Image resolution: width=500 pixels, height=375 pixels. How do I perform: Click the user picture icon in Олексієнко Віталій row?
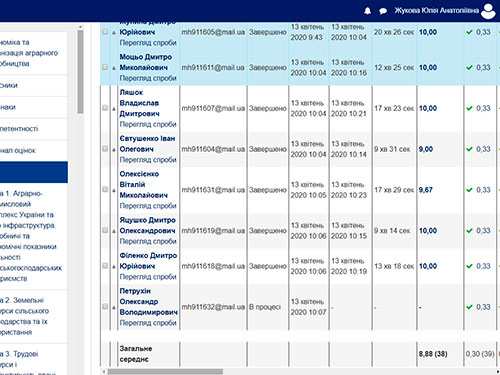pos(114,190)
